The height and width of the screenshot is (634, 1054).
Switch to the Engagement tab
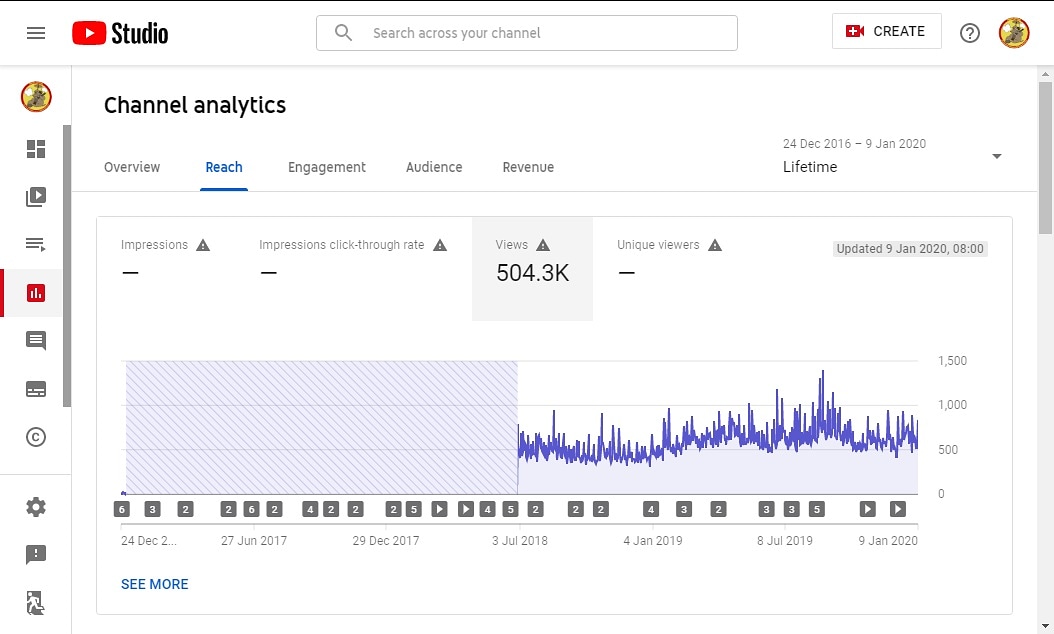(x=327, y=167)
